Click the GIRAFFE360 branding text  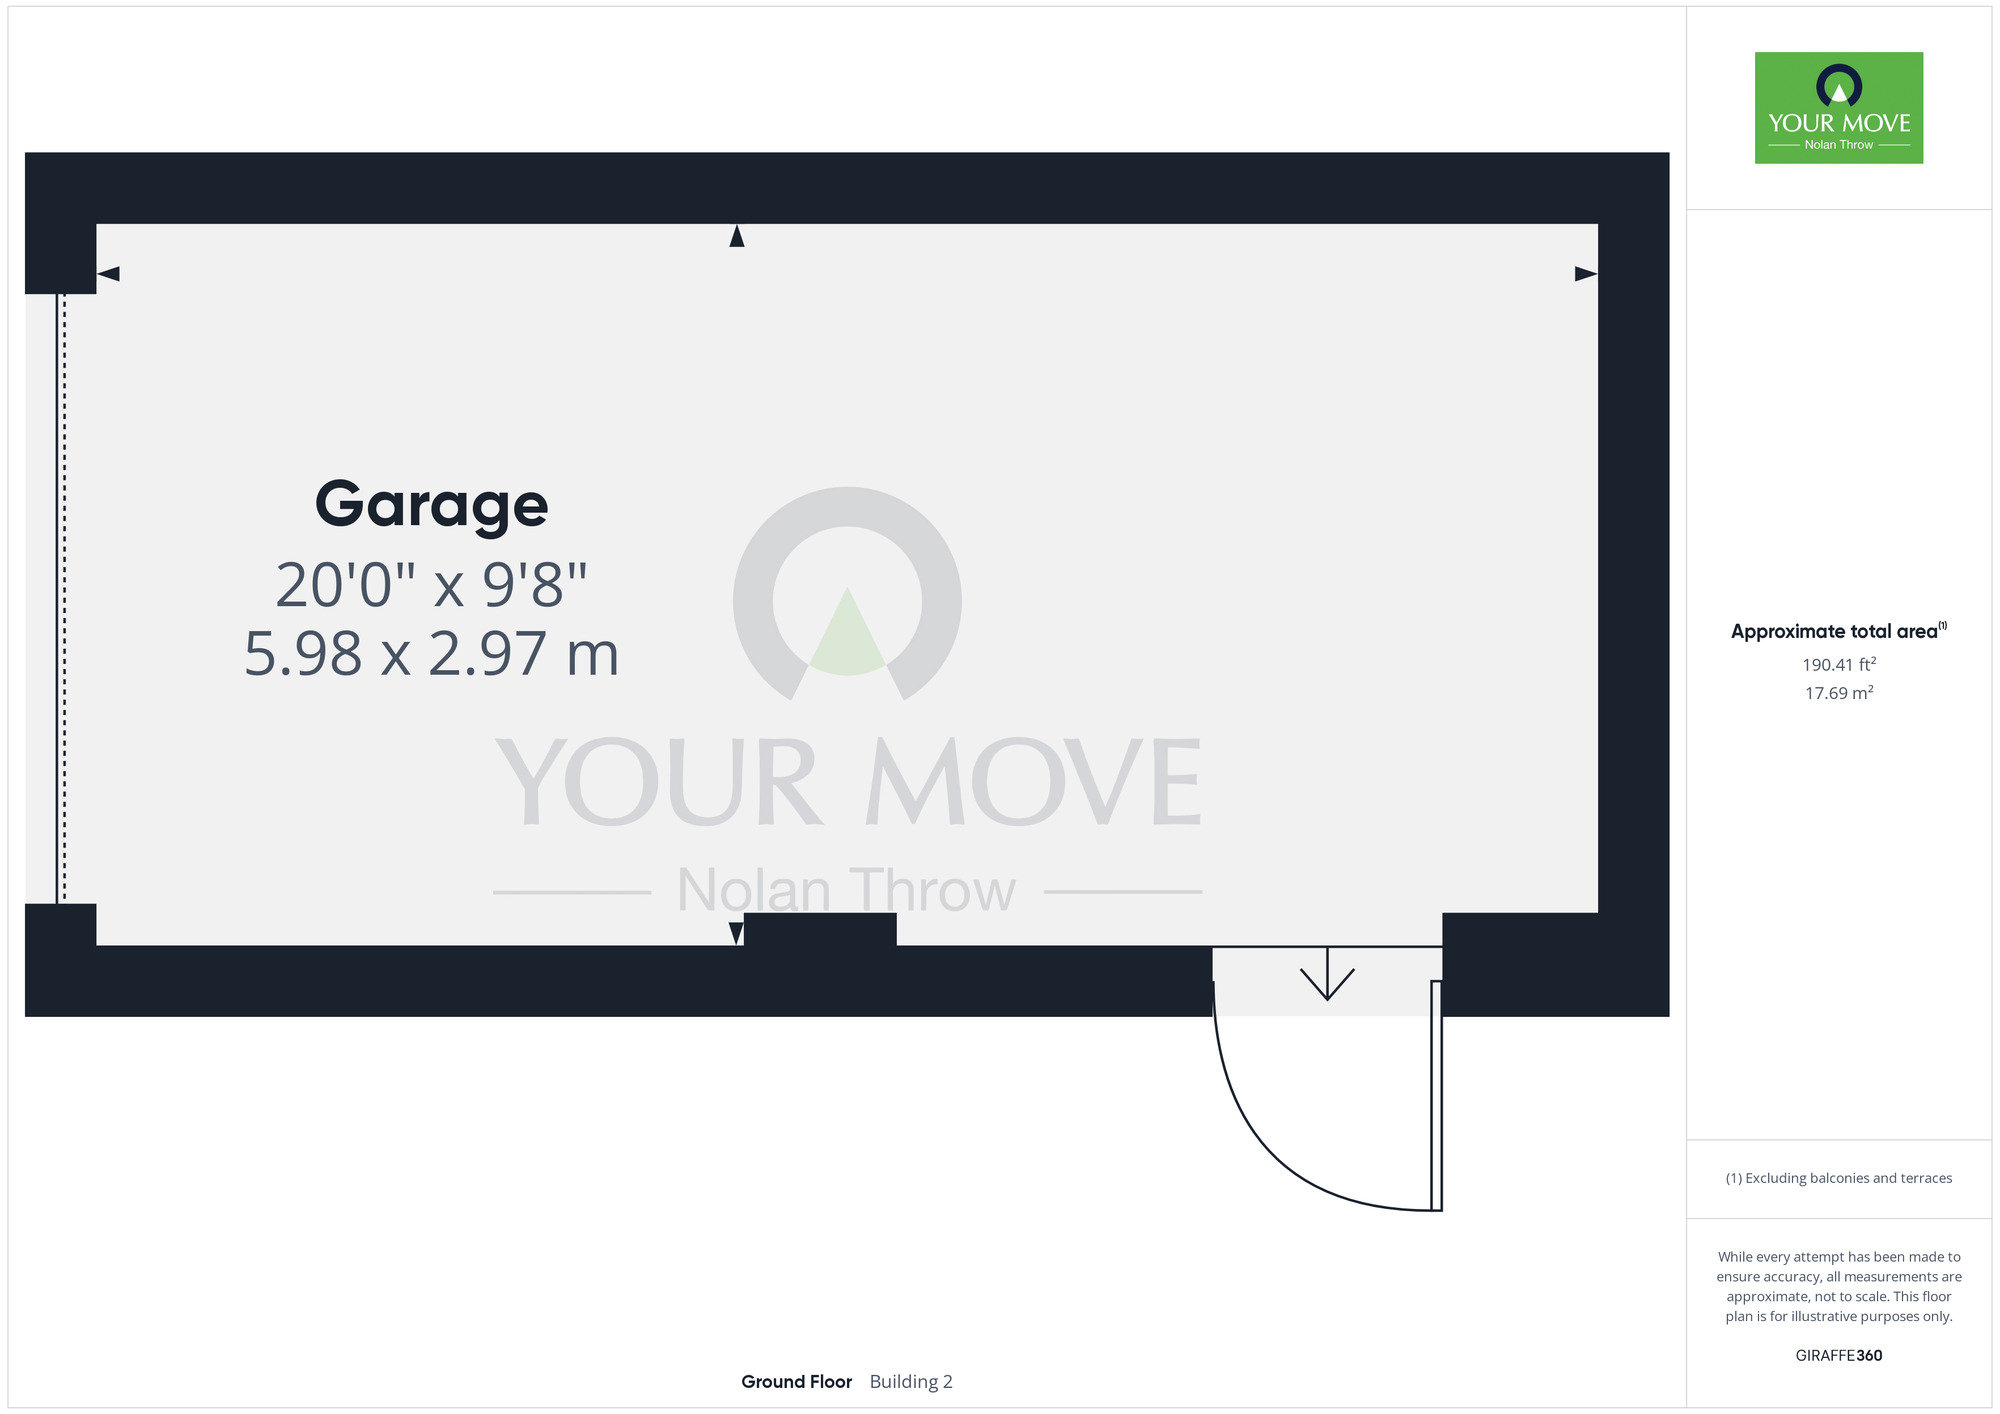tap(1838, 1355)
